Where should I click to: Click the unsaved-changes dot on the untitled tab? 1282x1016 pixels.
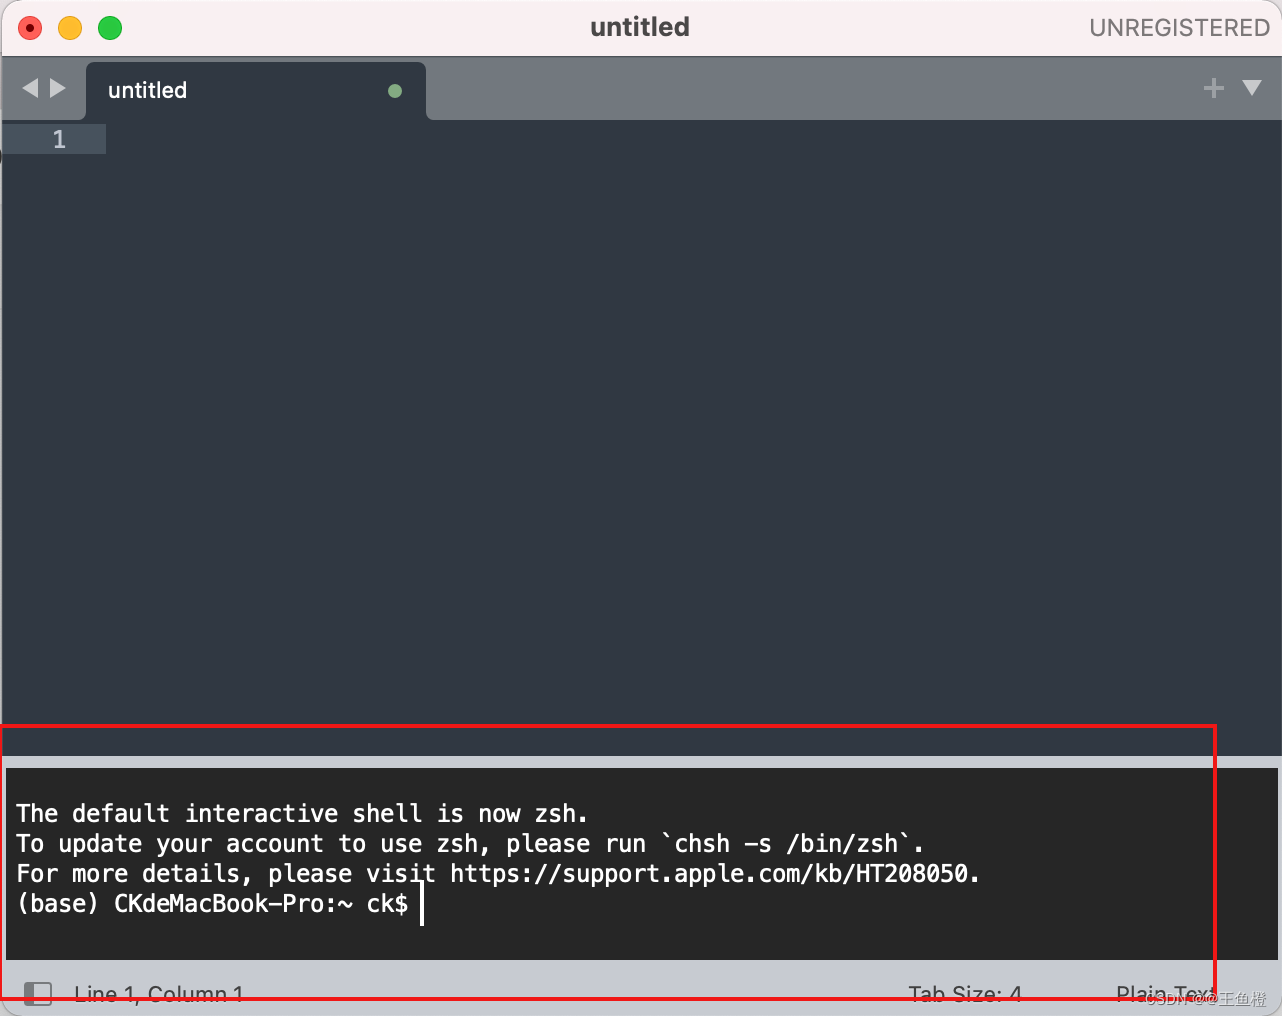[x=394, y=90]
